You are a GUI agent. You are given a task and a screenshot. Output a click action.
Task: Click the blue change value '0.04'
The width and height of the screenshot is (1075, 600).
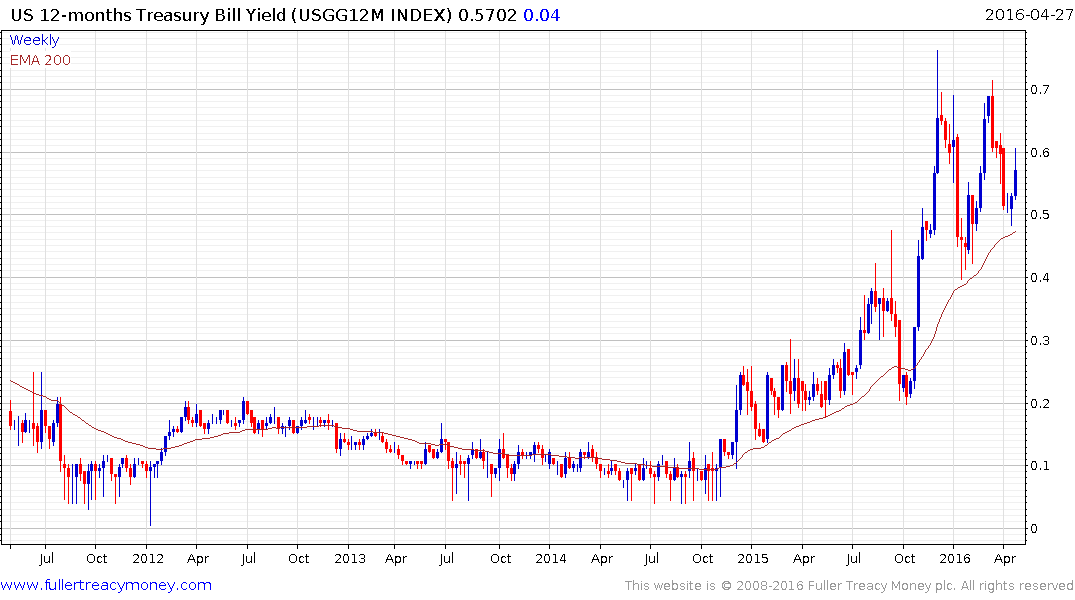coord(542,15)
